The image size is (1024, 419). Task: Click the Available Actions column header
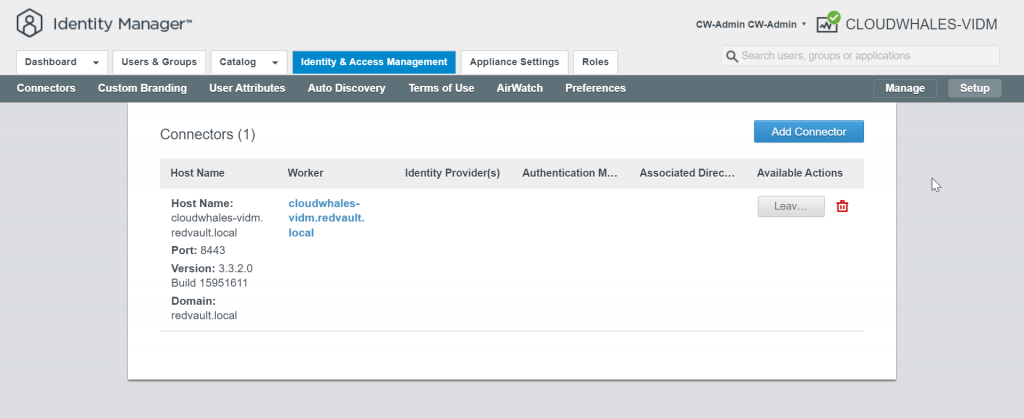800,173
